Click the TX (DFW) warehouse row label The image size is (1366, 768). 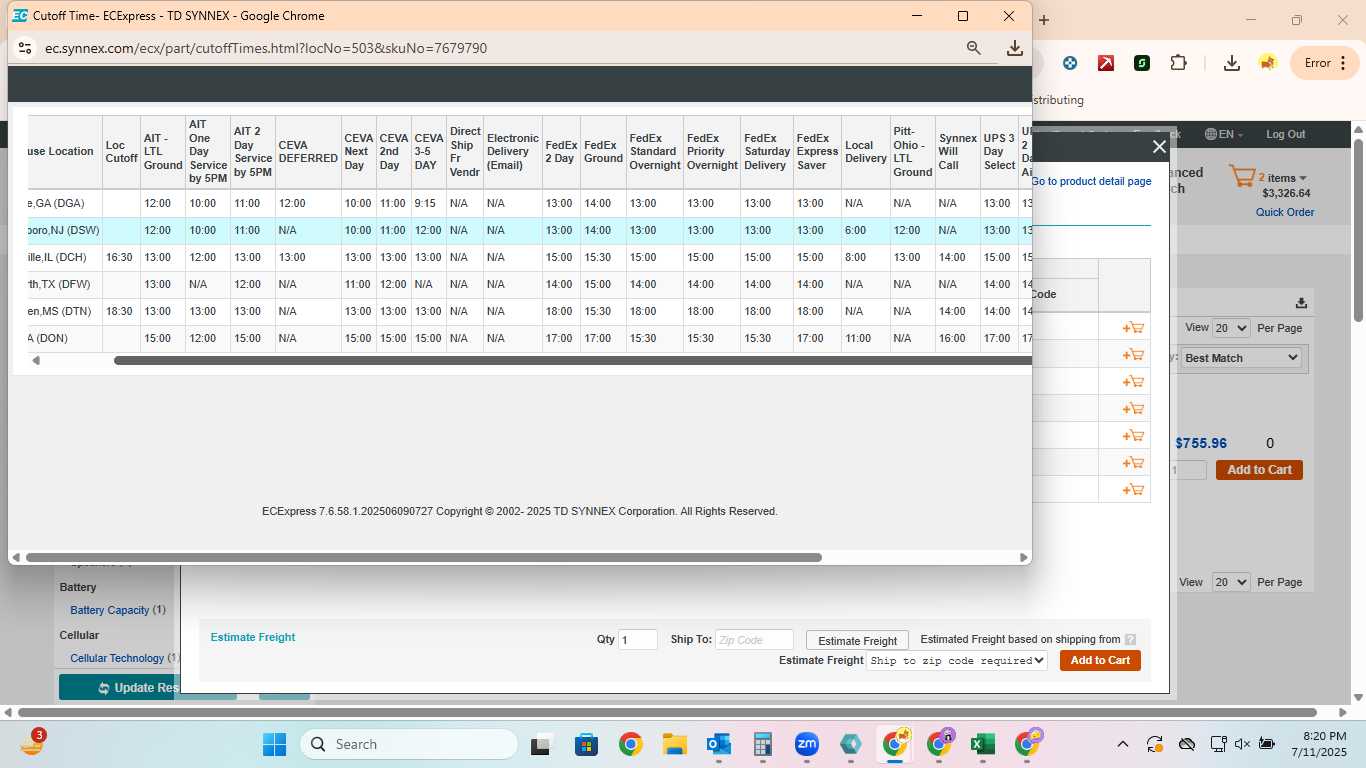[x=61, y=285]
